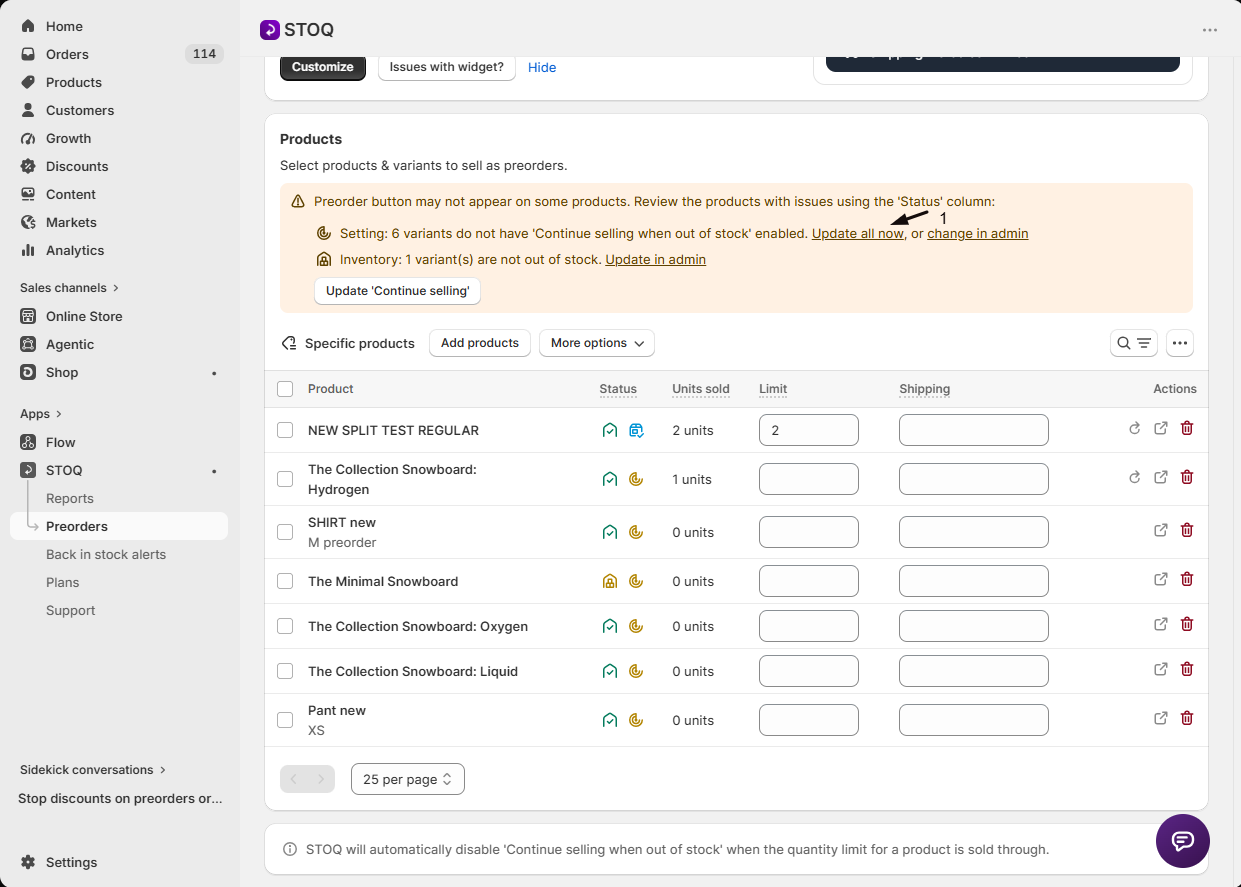Viewport: 1241px width, 887px height.
Task: Delete the SHIRT new row
Action: click(x=1187, y=530)
